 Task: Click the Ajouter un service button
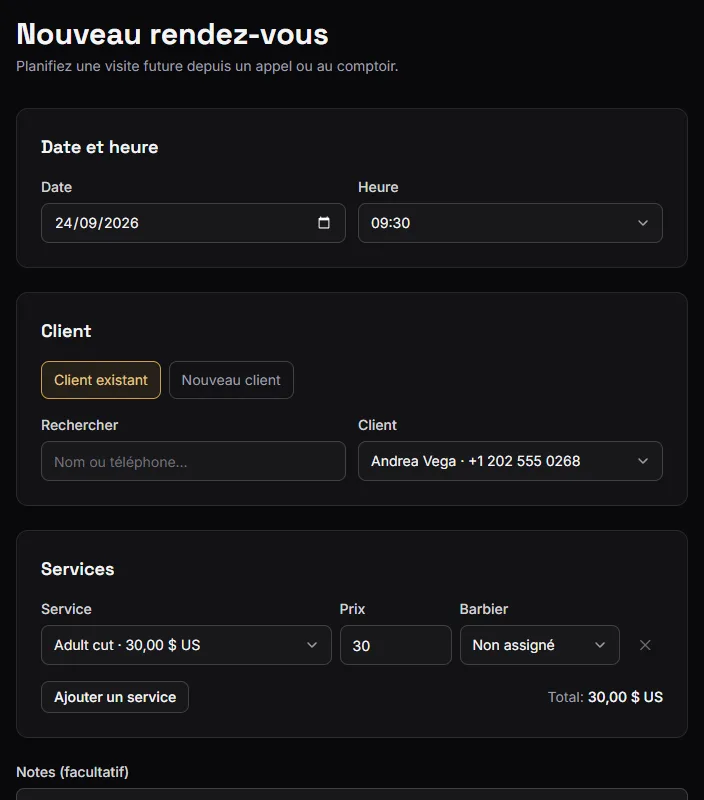click(x=115, y=697)
